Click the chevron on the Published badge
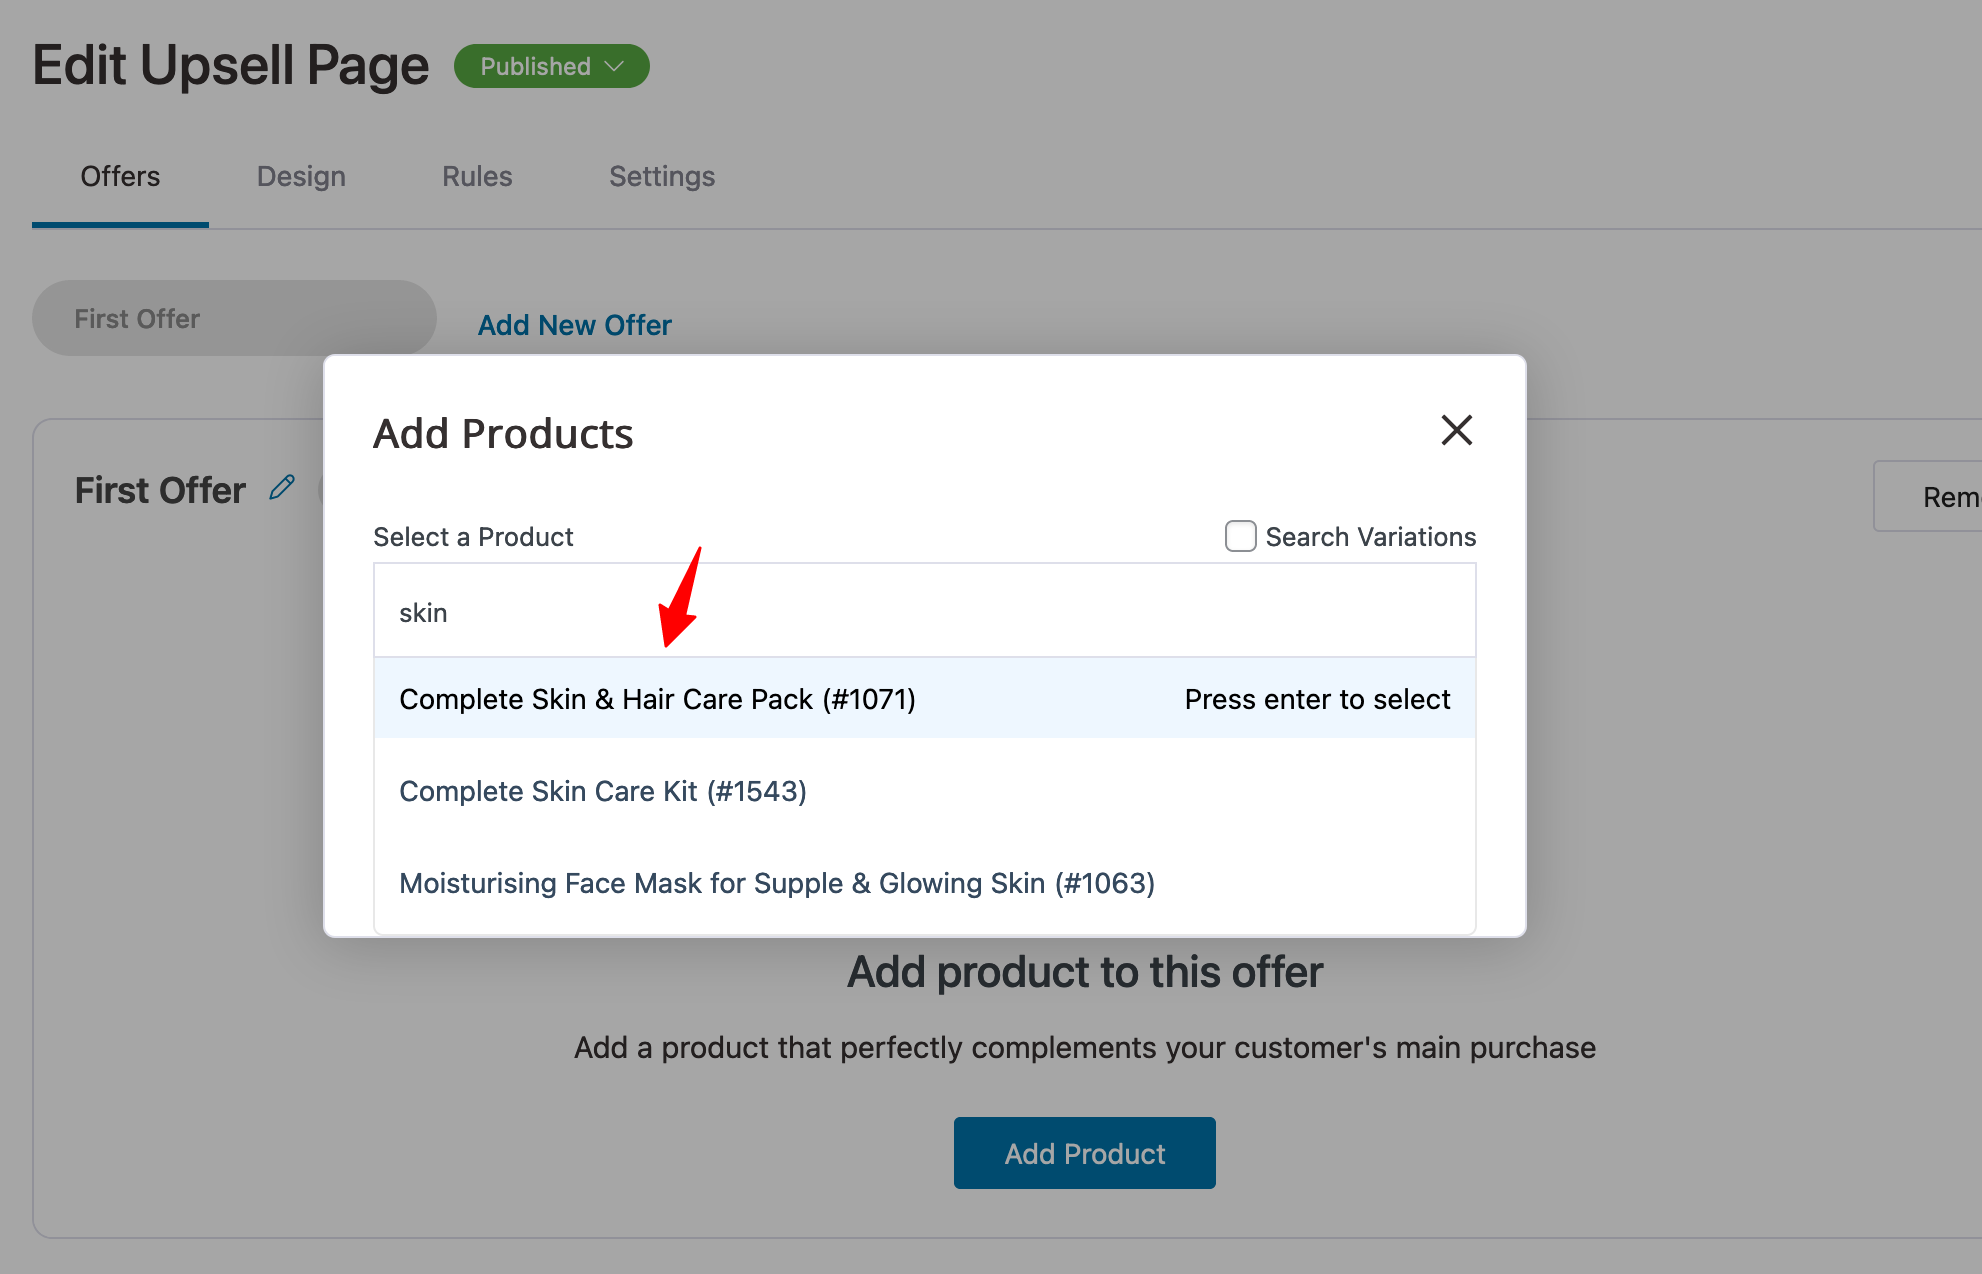 [x=613, y=66]
